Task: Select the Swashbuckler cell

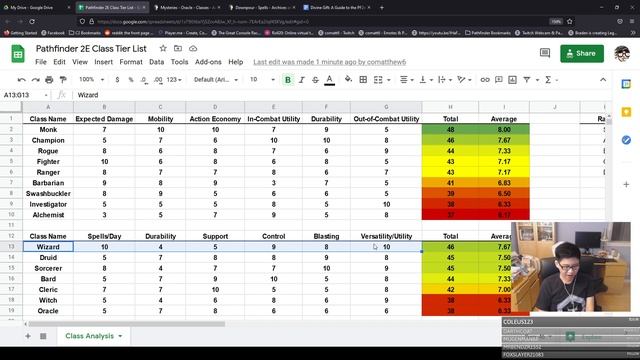Action: [x=48, y=193]
